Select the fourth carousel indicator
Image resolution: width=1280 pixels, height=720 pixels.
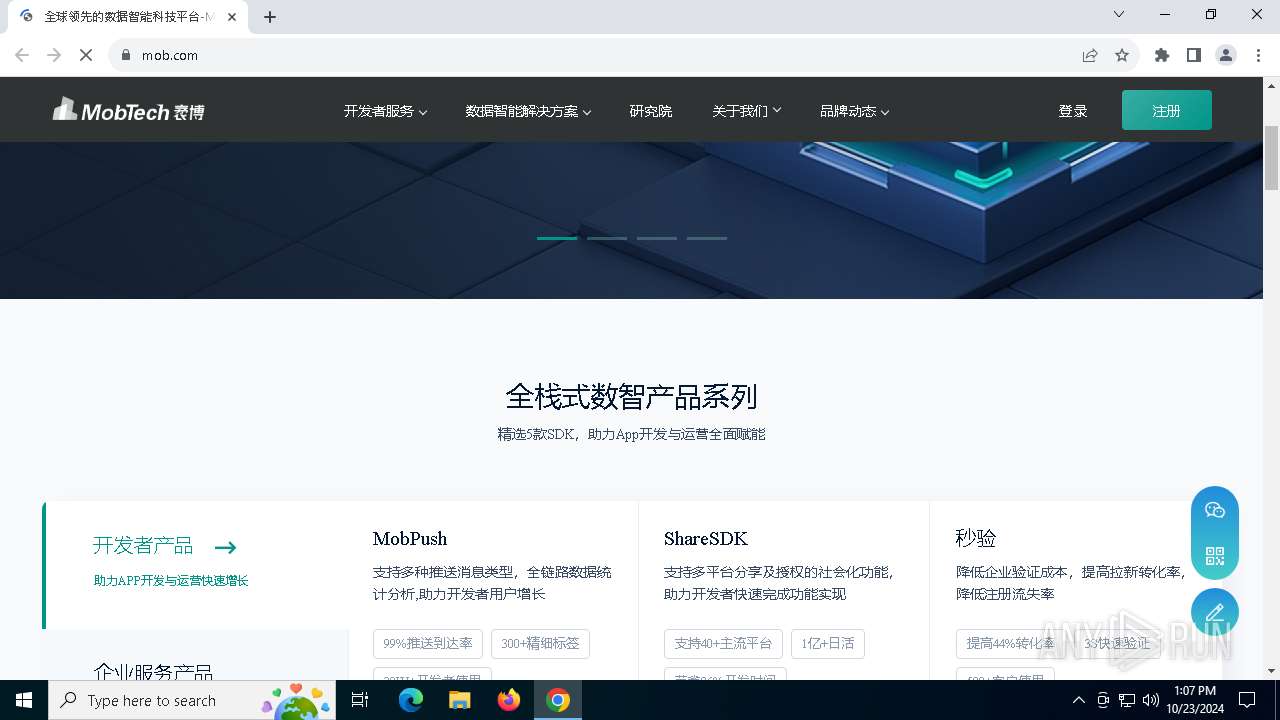707,238
